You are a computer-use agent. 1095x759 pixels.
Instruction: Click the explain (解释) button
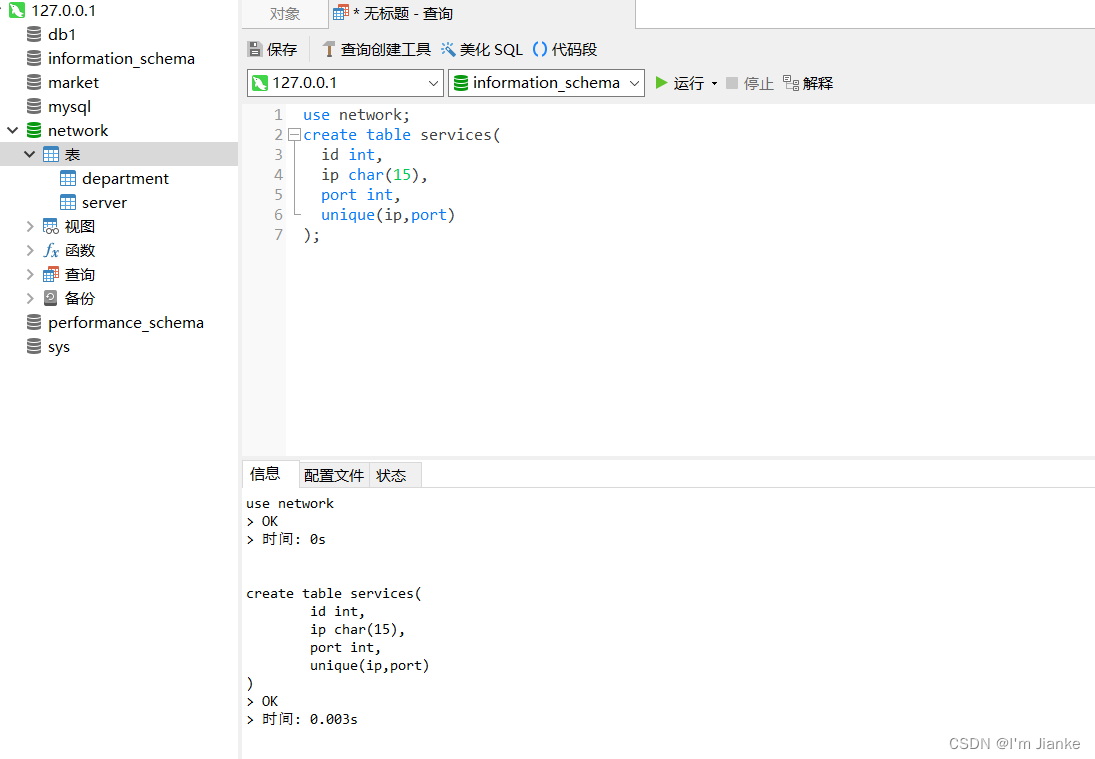[x=808, y=83]
